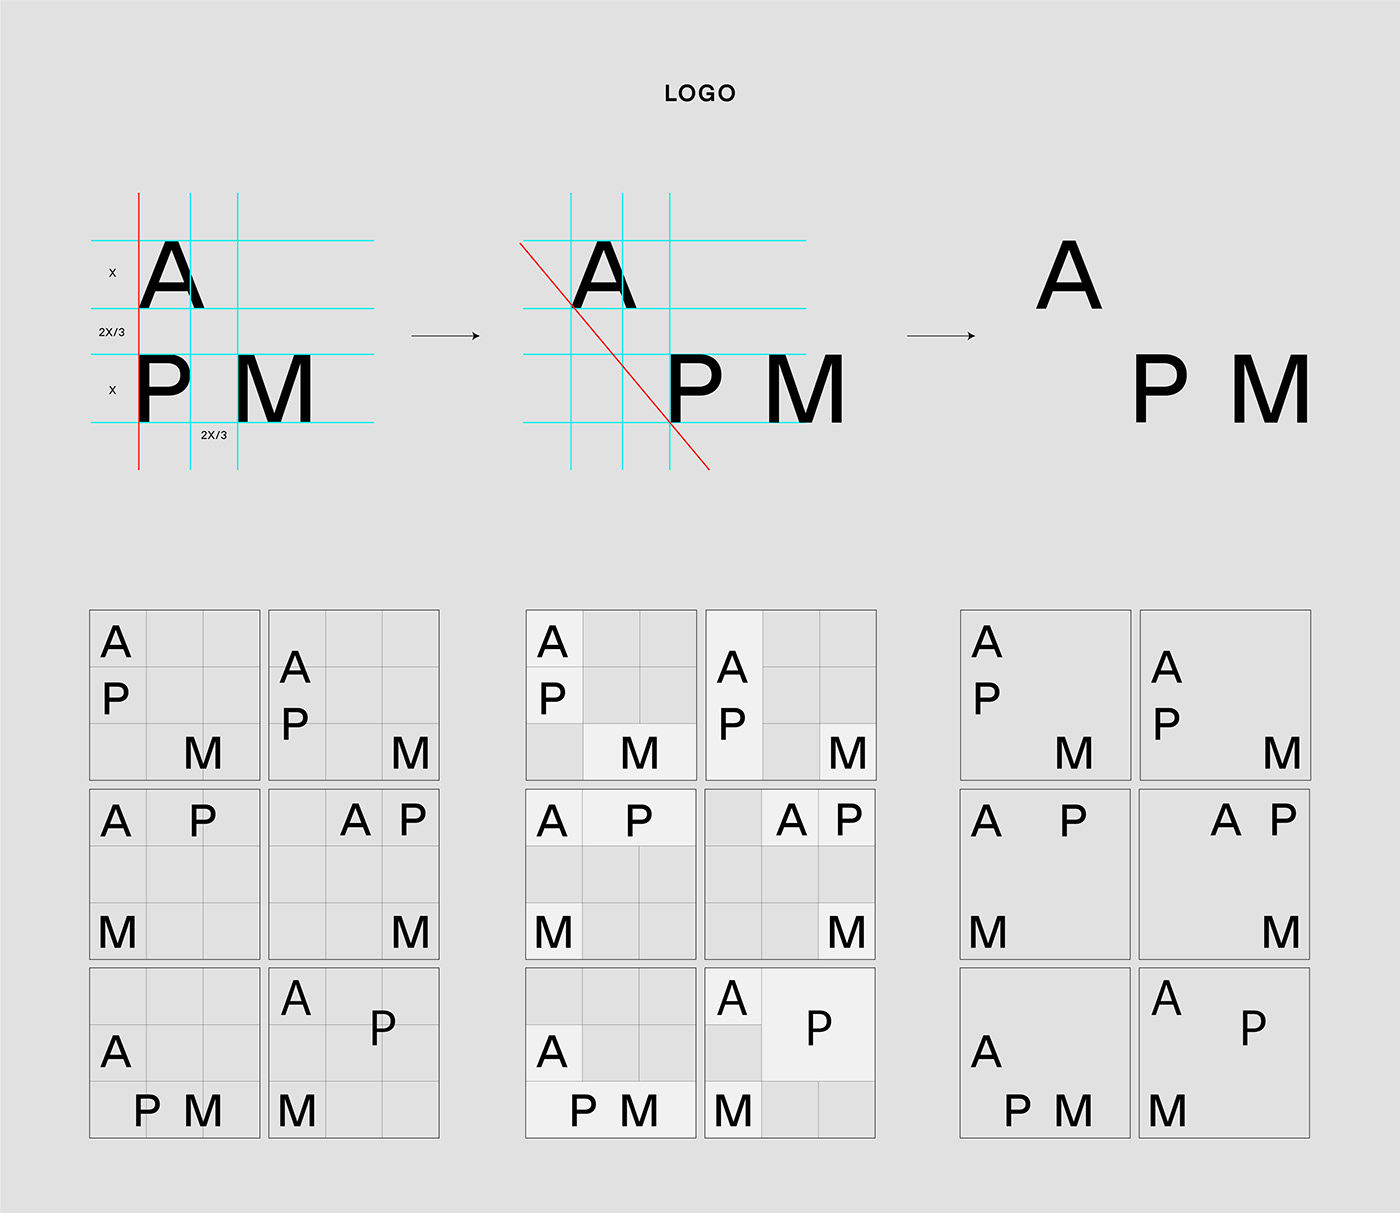Click the large P in the final logo

(x=1160, y=389)
